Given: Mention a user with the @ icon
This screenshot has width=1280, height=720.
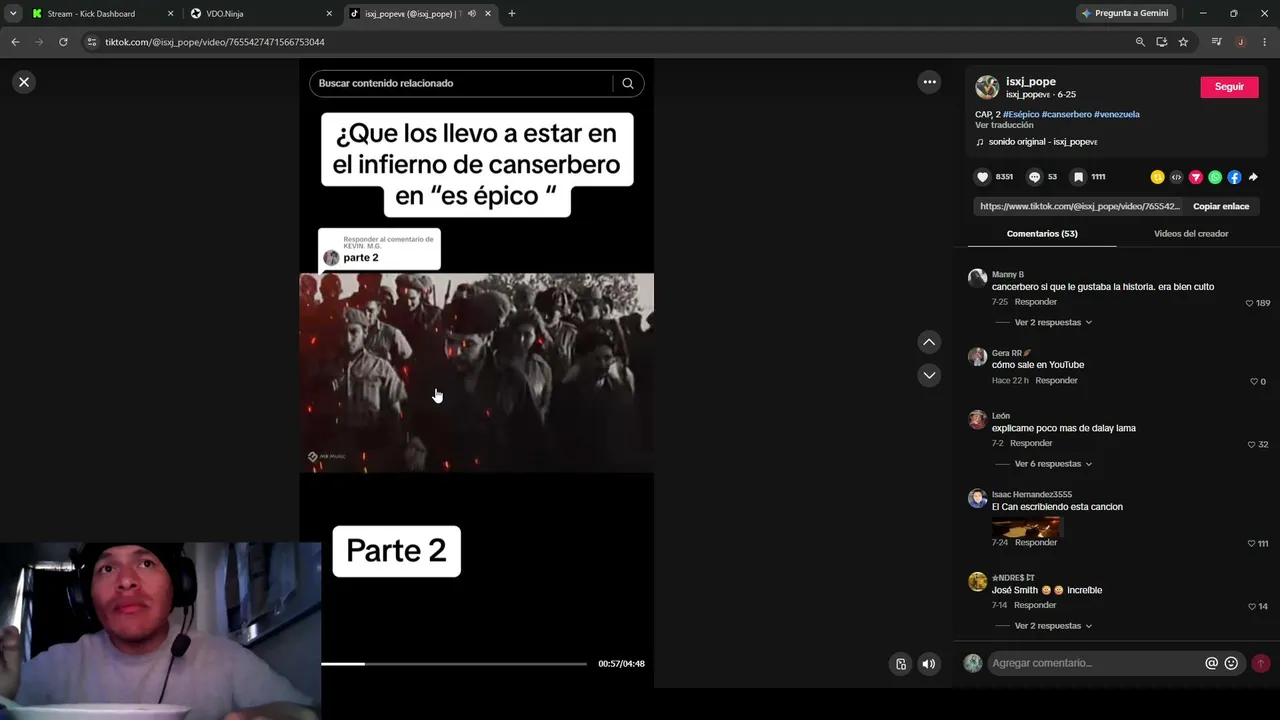Looking at the screenshot, I should click(1211, 663).
